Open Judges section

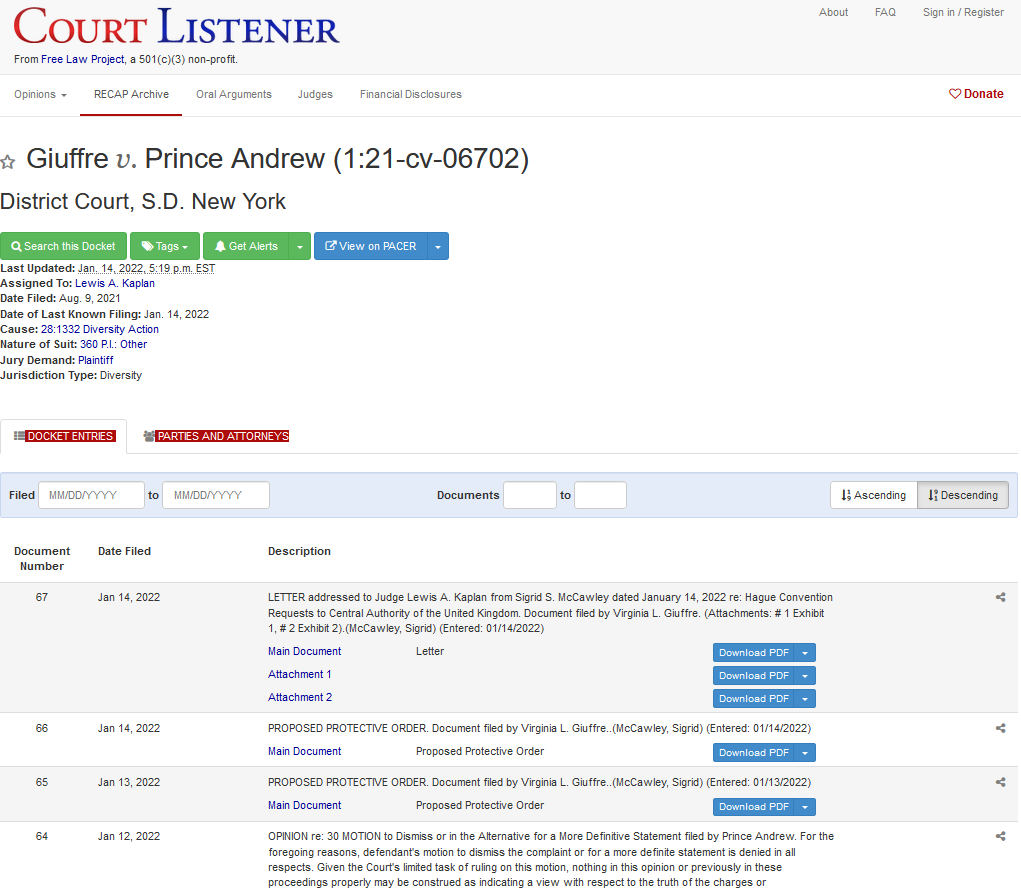pyautogui.click(x=315, y=94)
